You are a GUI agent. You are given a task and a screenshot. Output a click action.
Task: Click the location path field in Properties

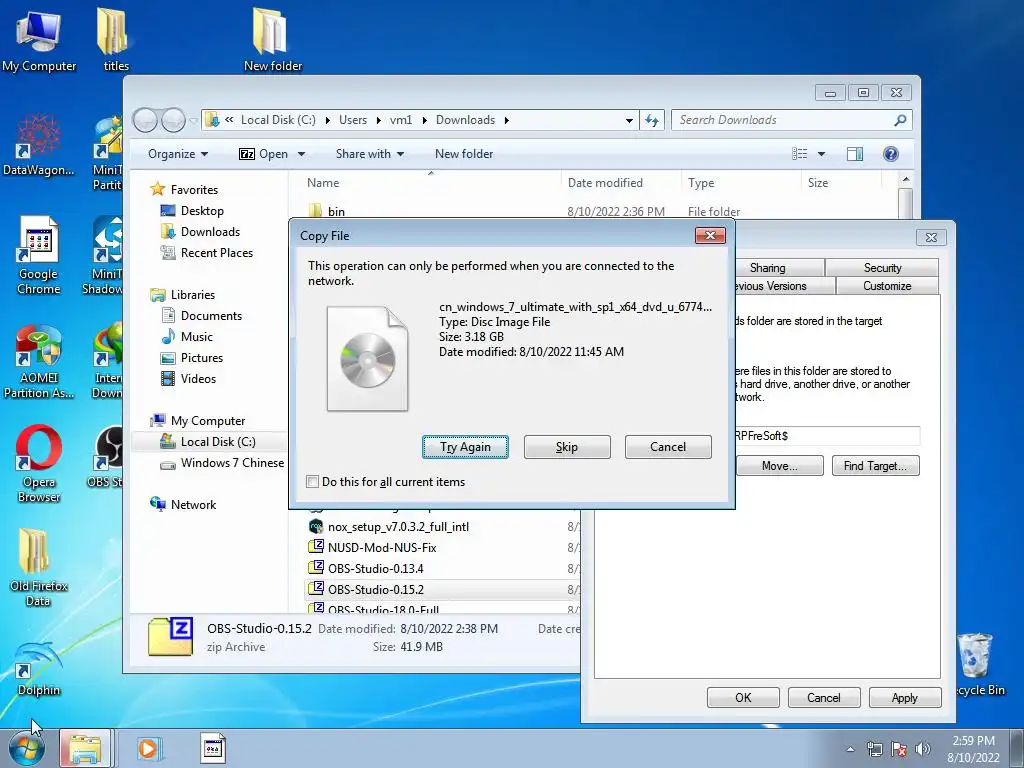pyautogui.click(x=827, y=436)
